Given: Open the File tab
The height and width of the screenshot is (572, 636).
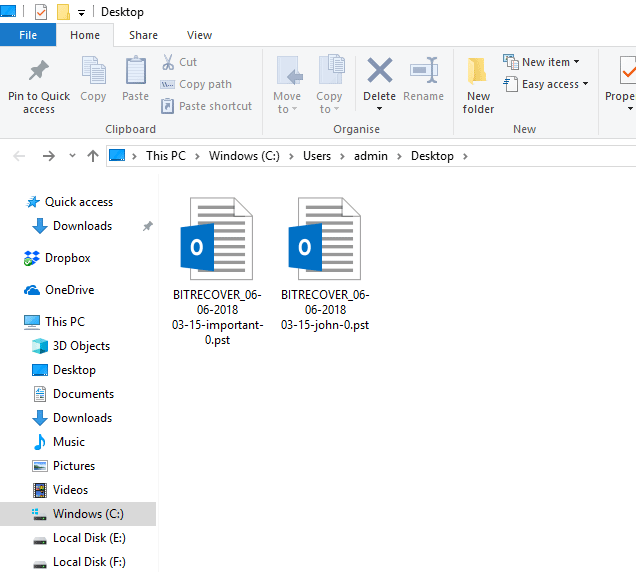Looking at the screenshot, I should (x=28, y=35).
